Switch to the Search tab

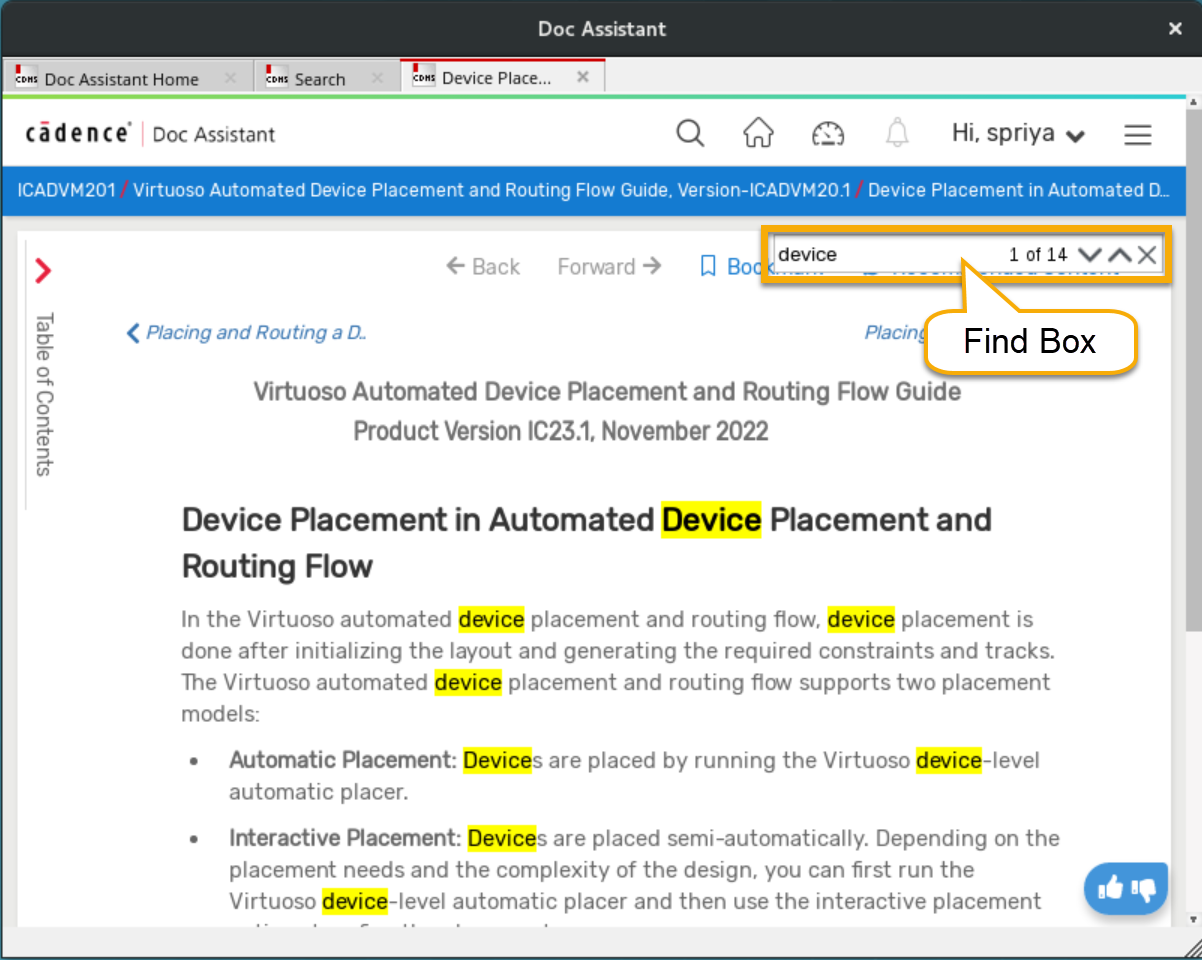(x=319, y=79)
